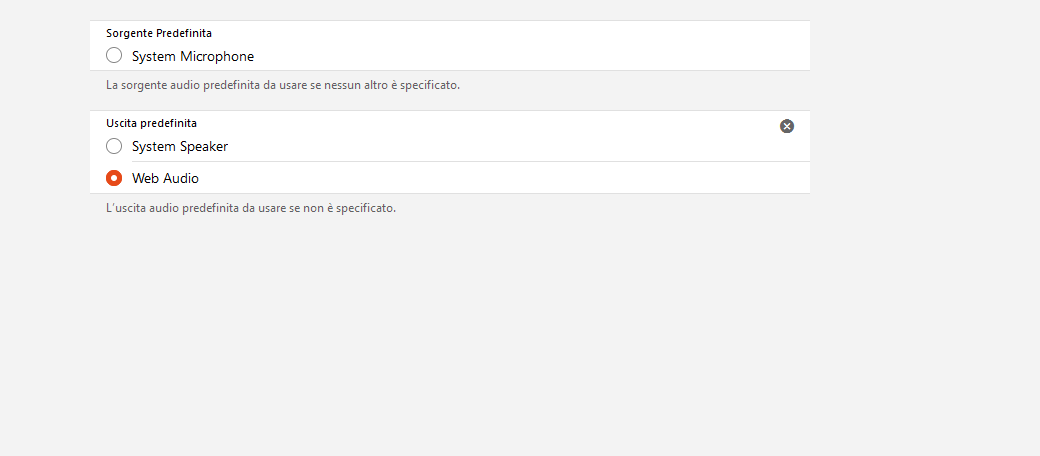Click the description starting with L'uscita audio
The width and height of the screenshot is (1040, 456).
(251, 209)
